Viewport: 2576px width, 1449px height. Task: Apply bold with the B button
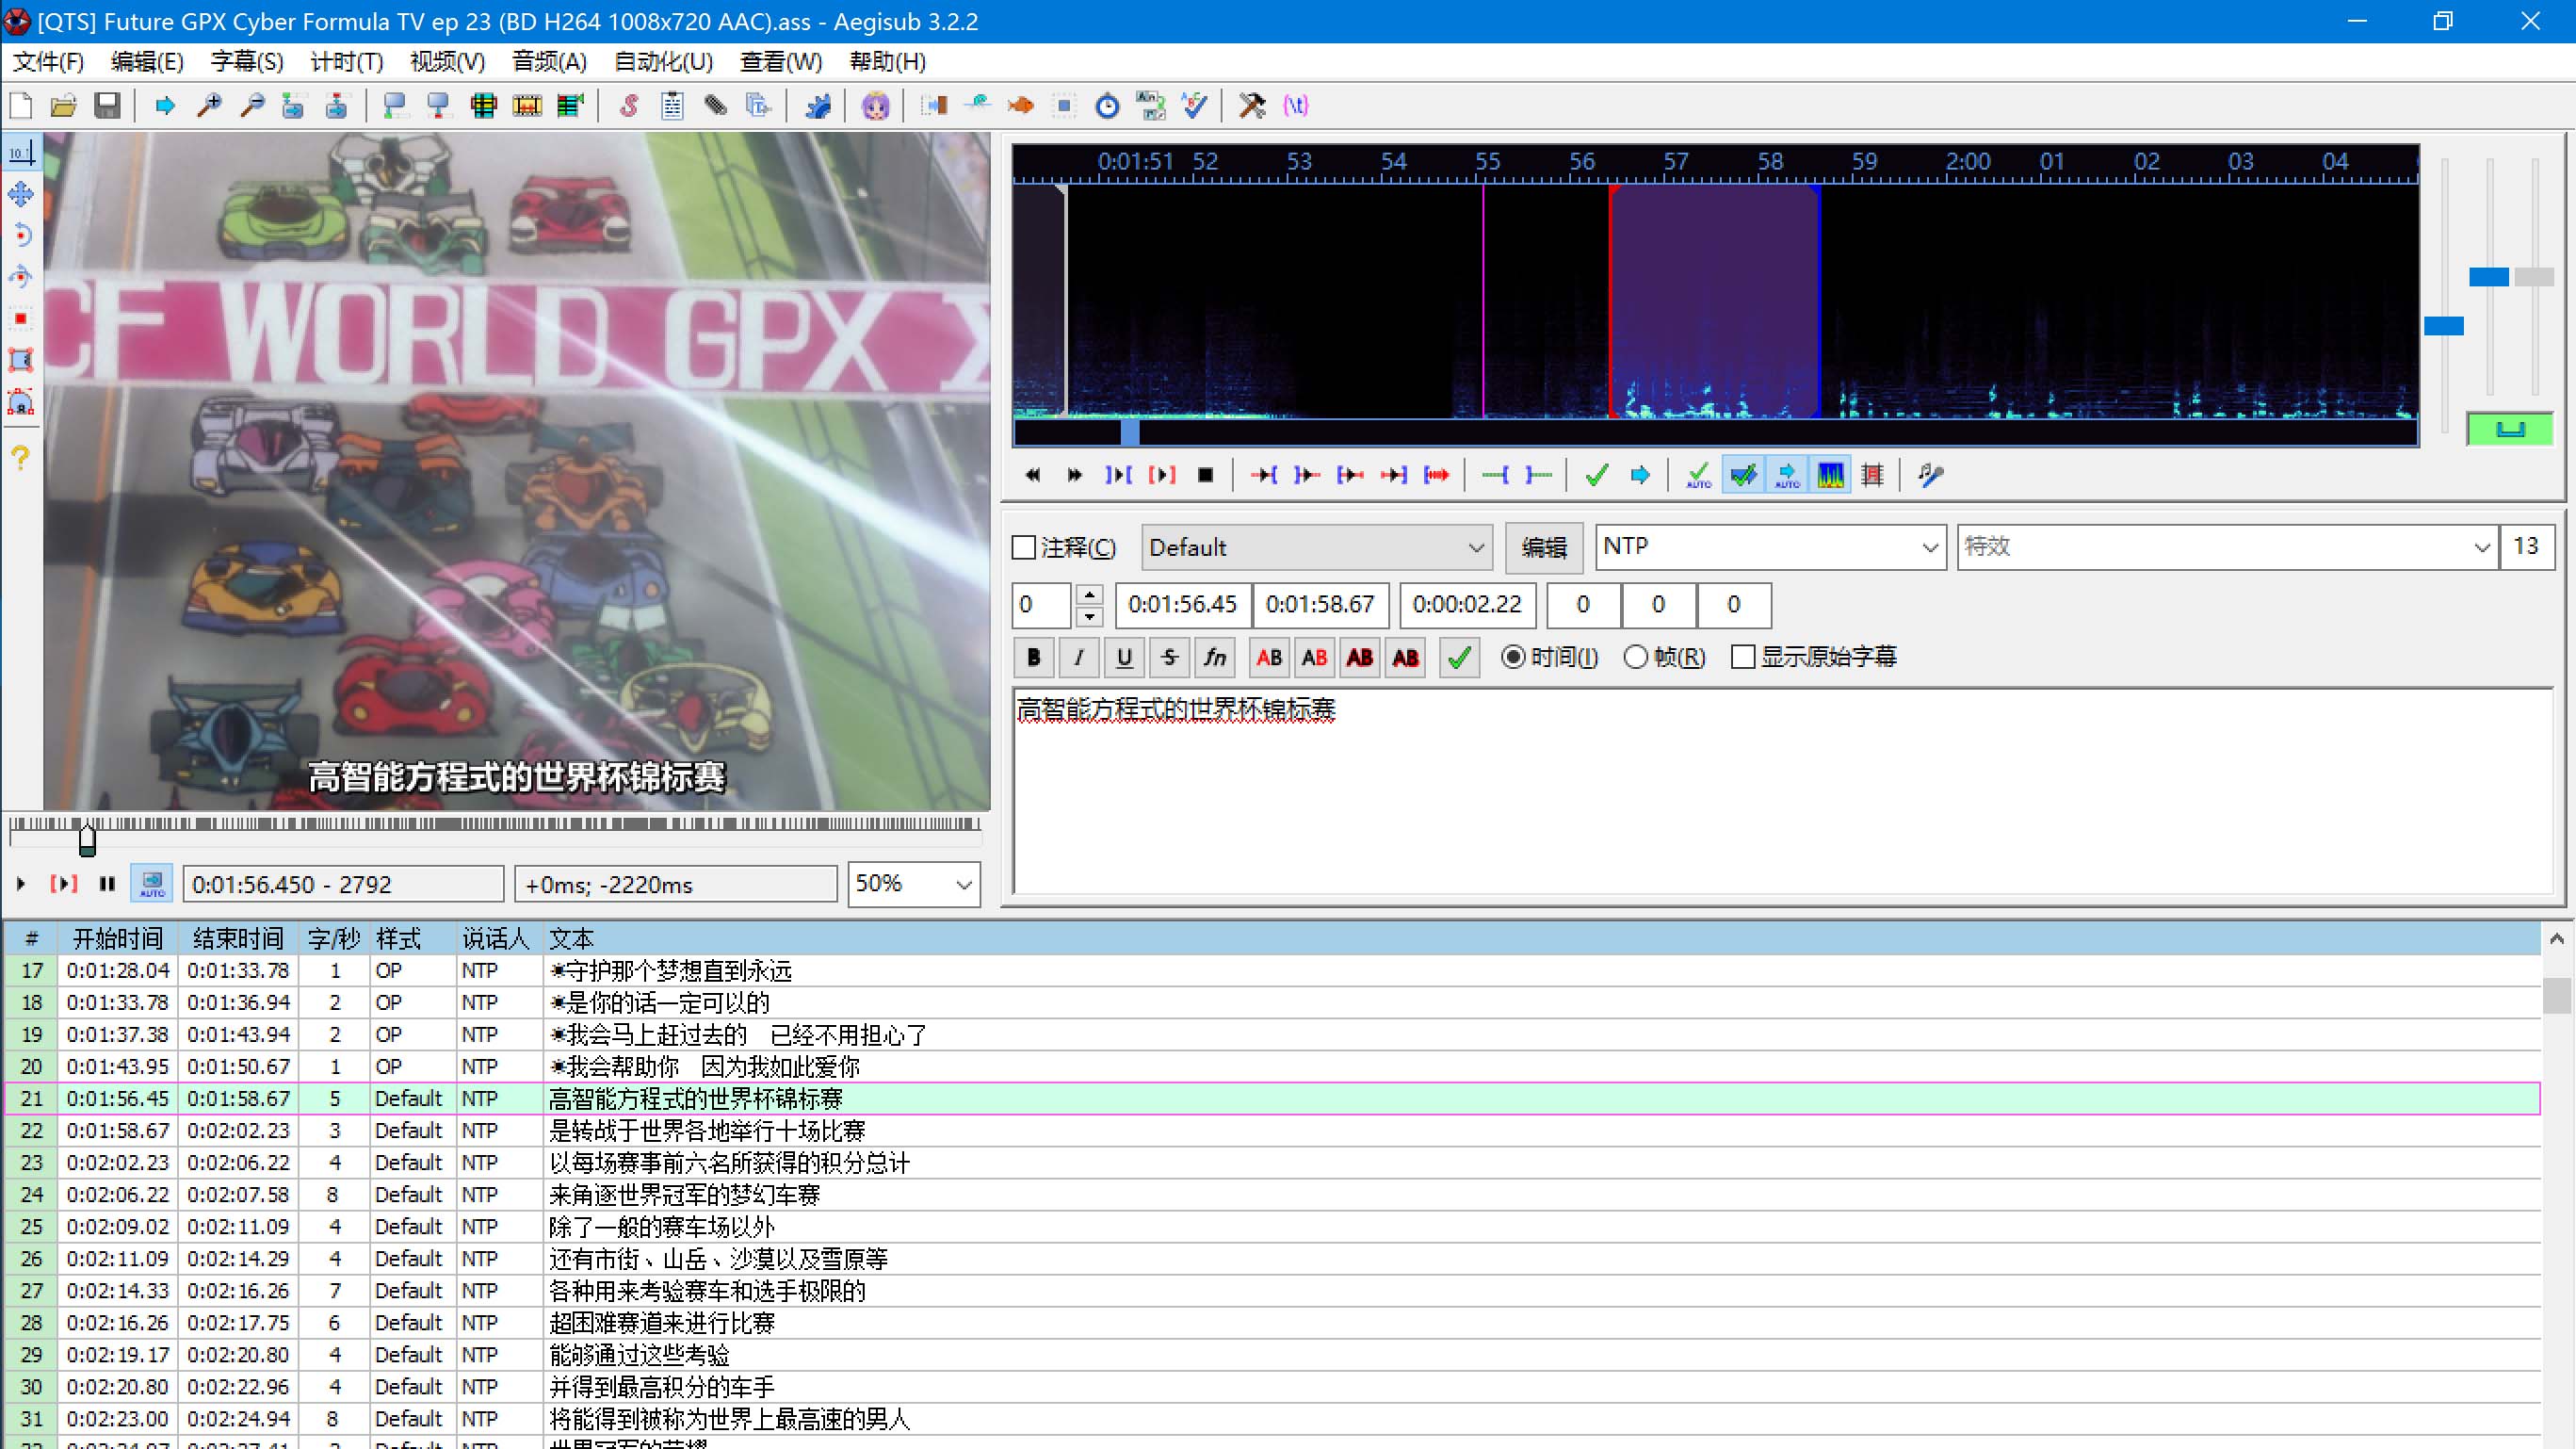(1034, 657)
